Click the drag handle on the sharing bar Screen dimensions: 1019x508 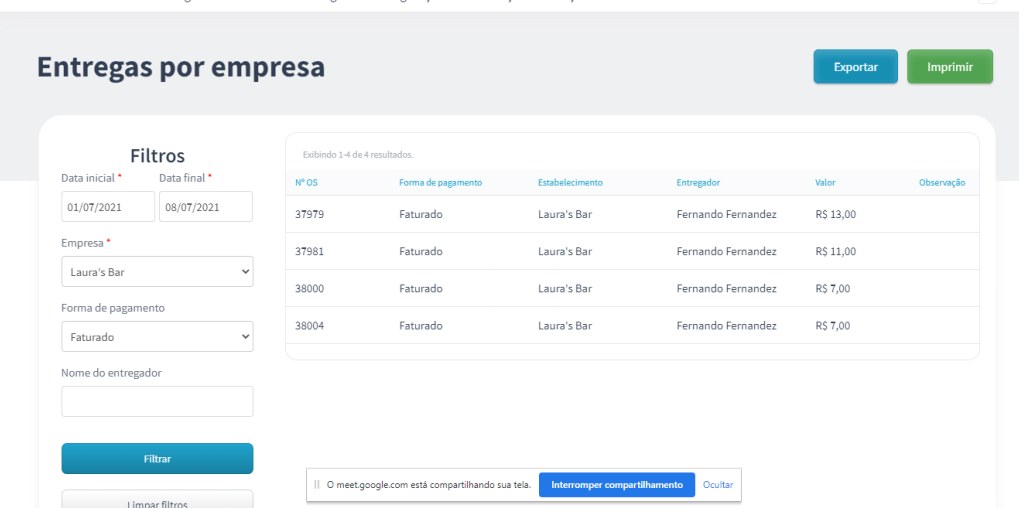pos(317,485)
